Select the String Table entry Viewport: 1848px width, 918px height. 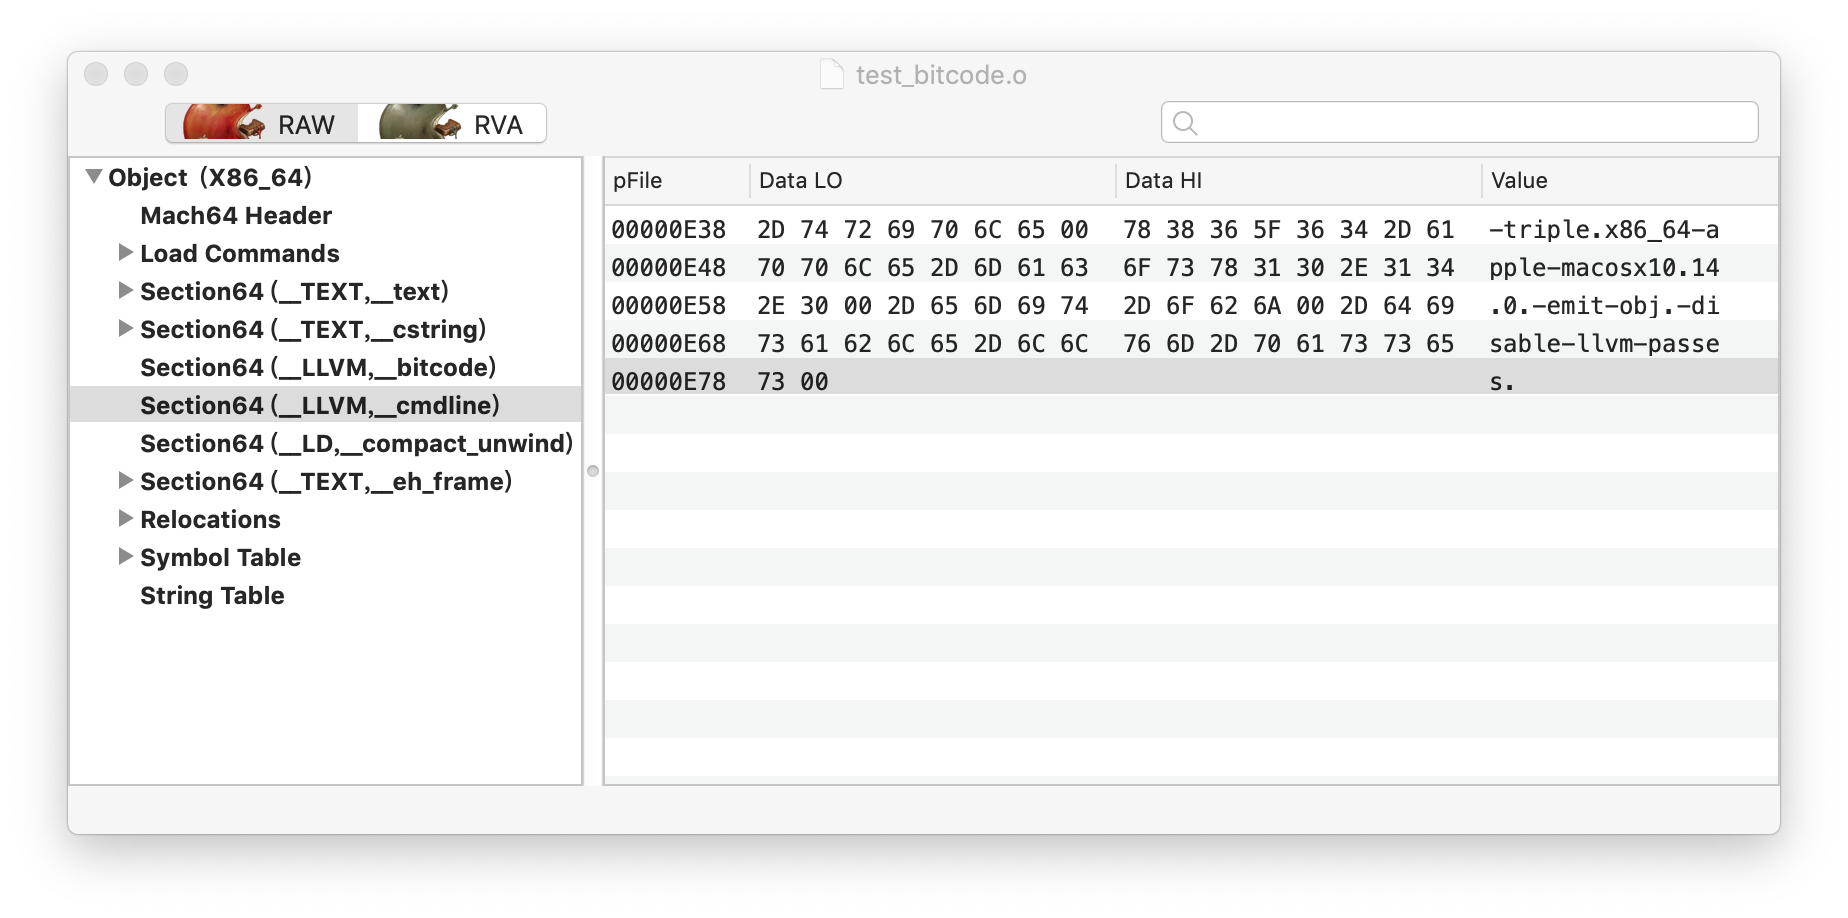[213, 595]
